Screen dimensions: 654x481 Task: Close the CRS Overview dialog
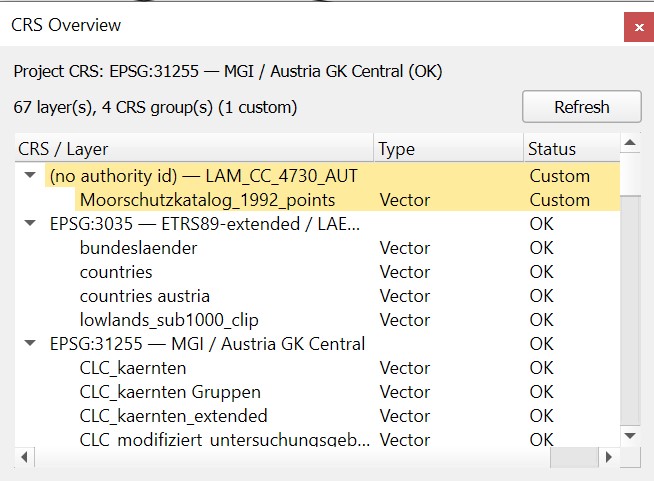[639, 27]
